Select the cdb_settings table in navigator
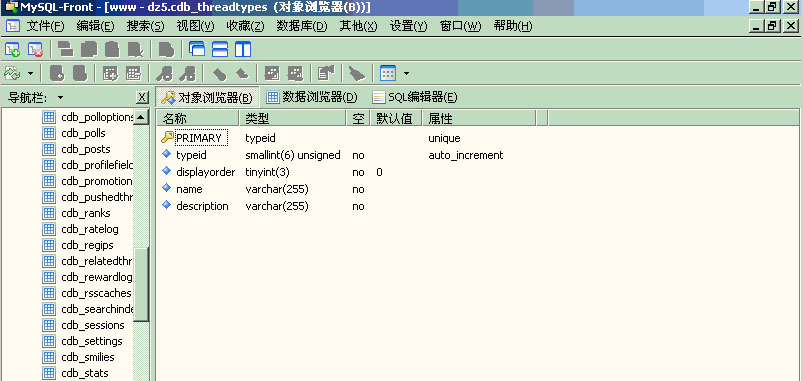 (x=82, y=341)
